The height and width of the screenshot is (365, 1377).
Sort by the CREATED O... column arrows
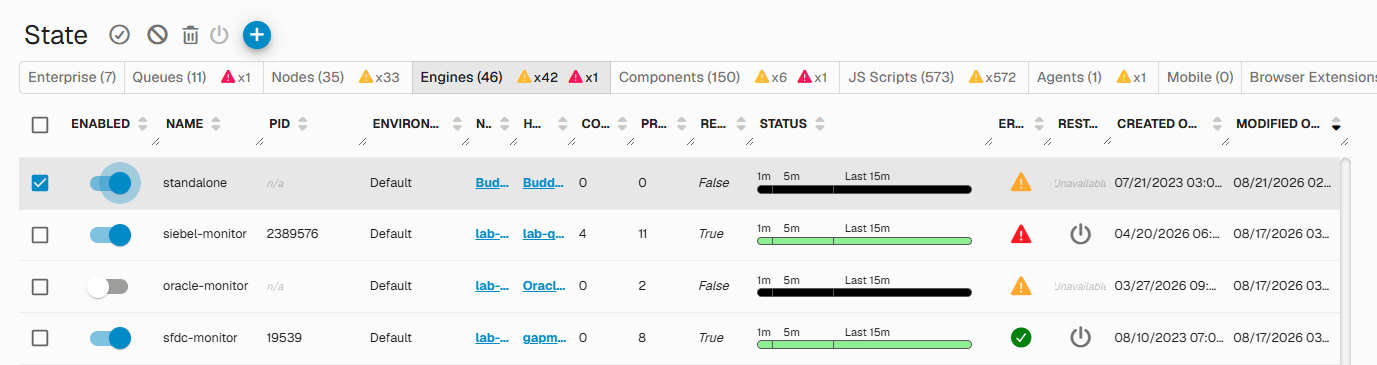(1217, 124)
